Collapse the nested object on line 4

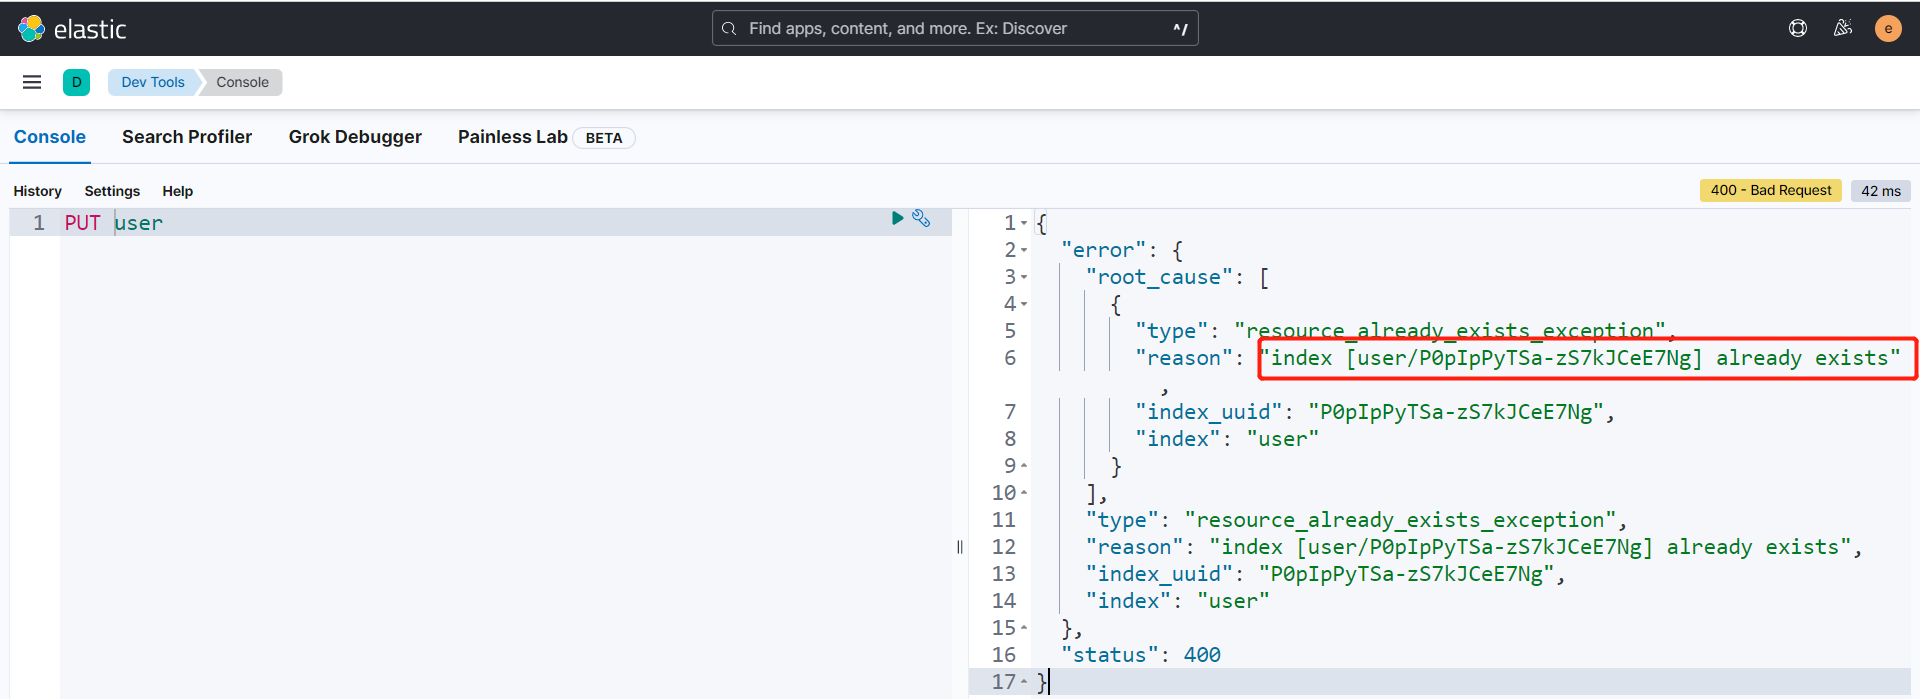coord(1024,304)
